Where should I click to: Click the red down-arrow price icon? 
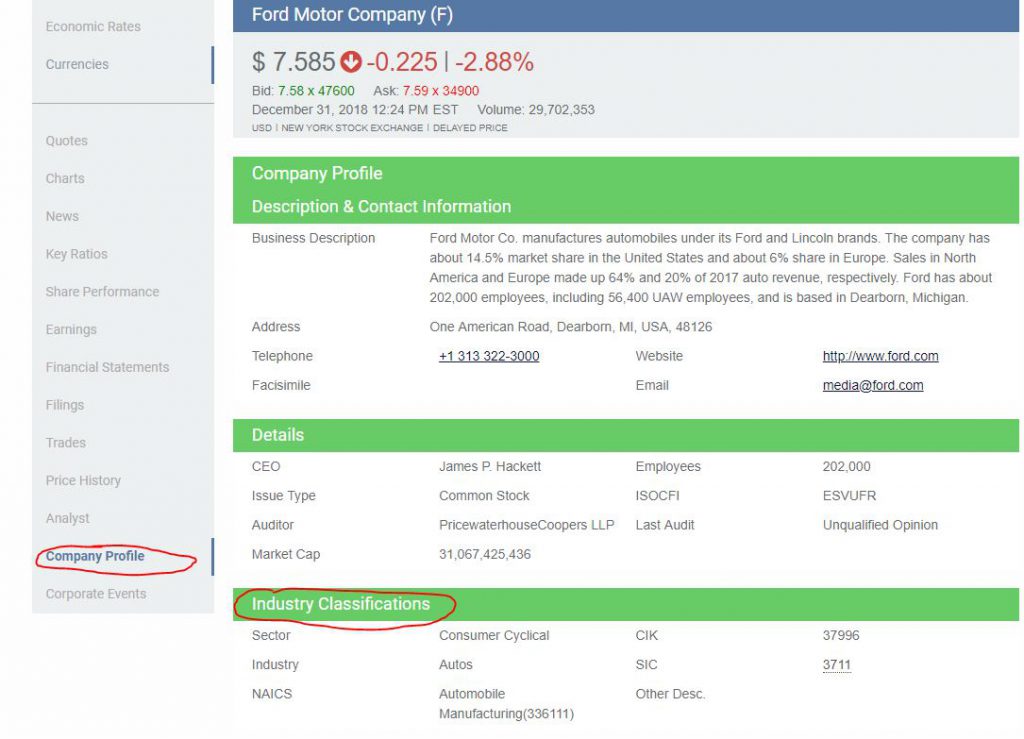coord(350,62)
